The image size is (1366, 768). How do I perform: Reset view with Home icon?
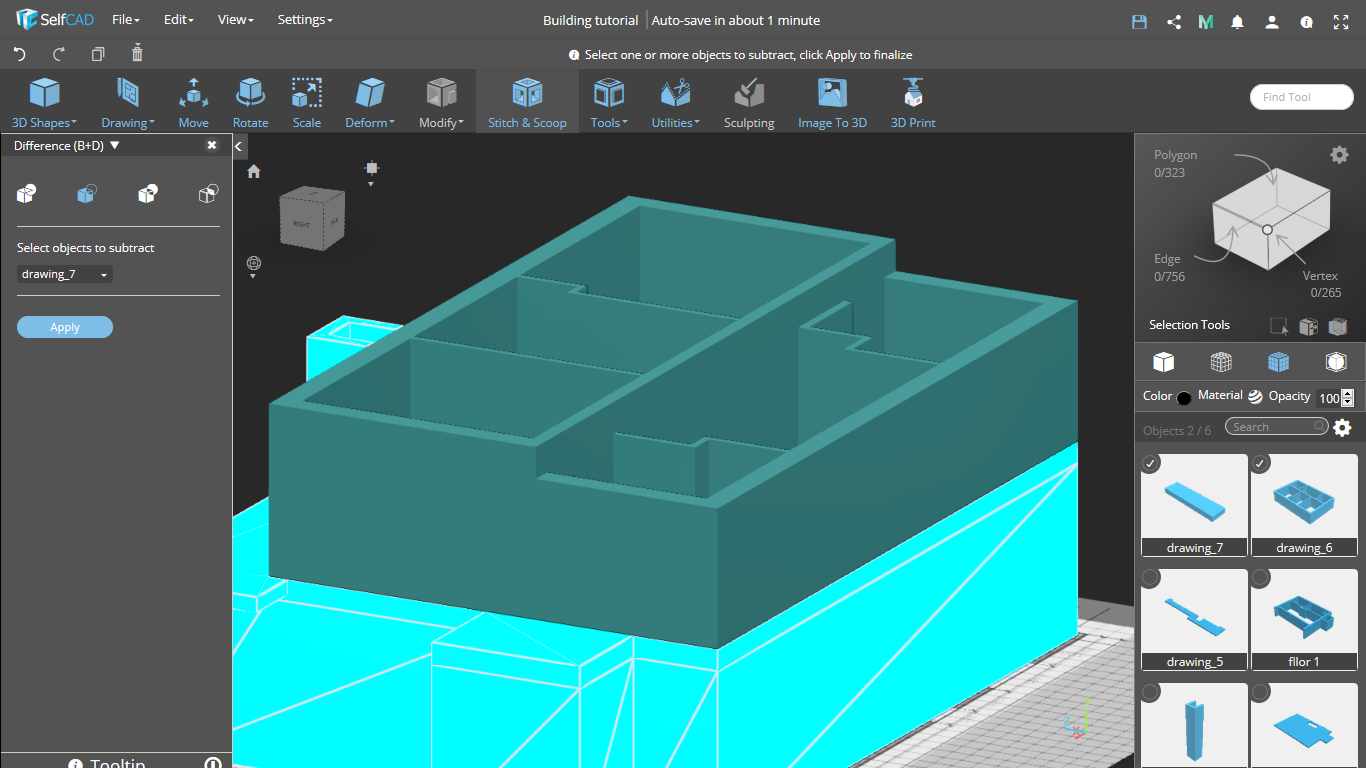(x=254, y=171)
